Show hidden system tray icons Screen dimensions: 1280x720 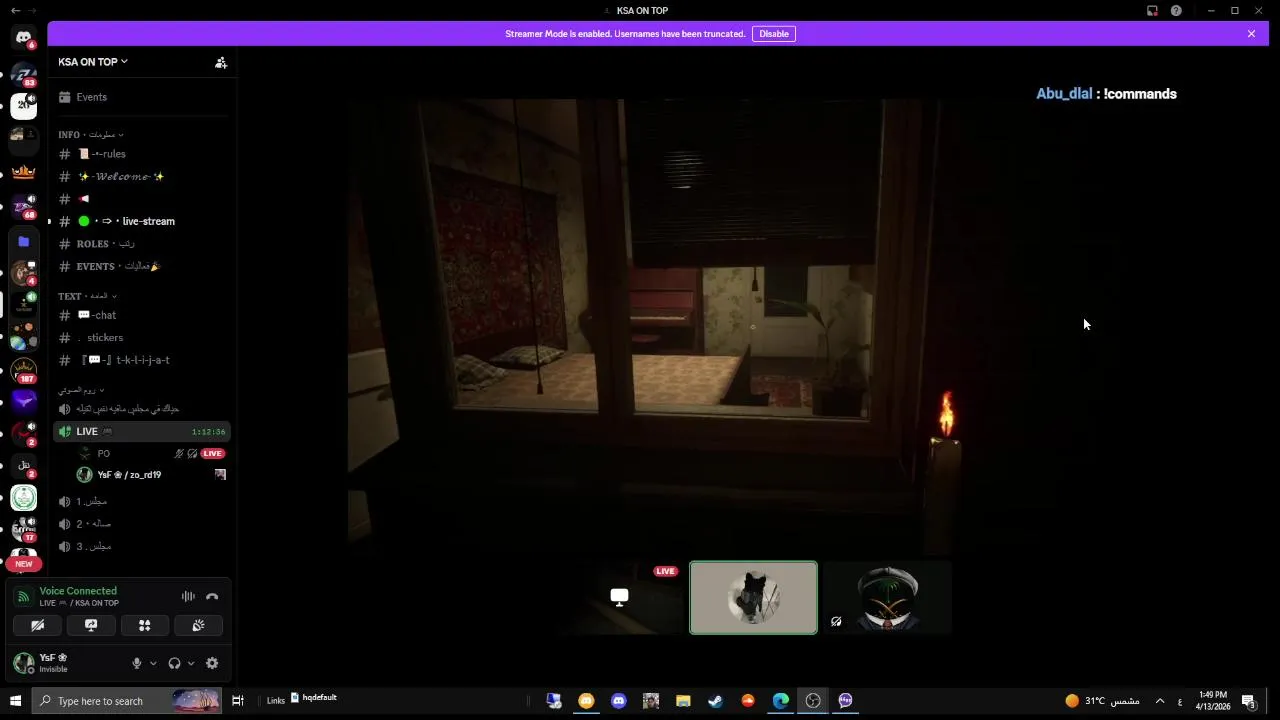(1160, 701)
